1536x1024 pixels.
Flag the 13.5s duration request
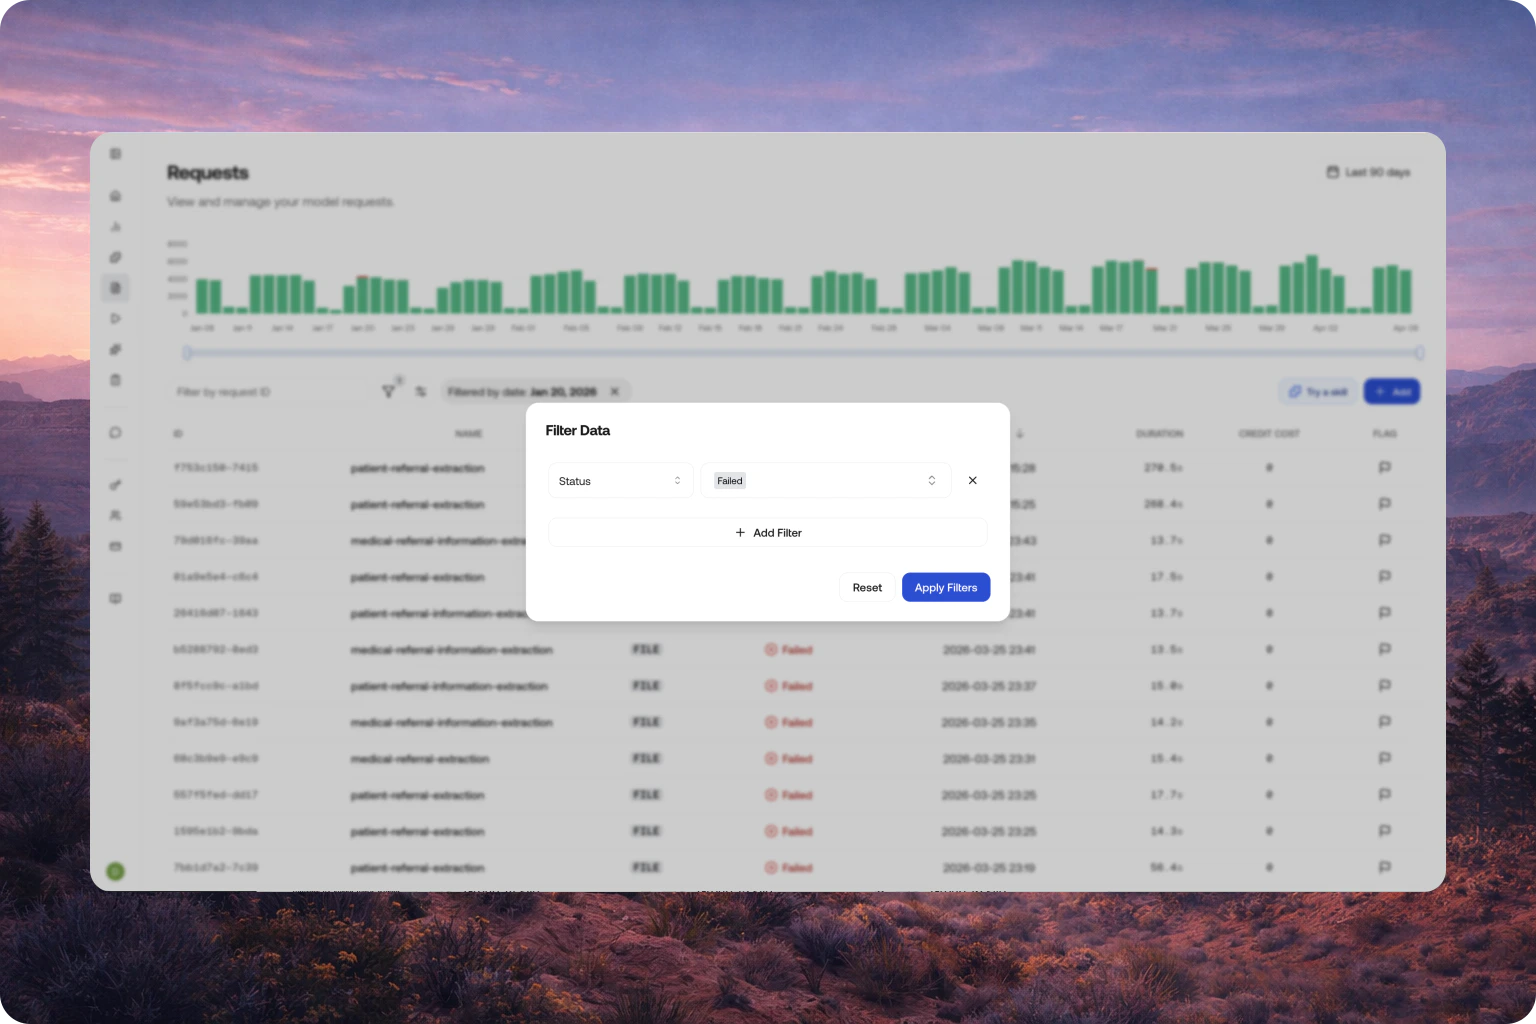[x=1385, y=650]
